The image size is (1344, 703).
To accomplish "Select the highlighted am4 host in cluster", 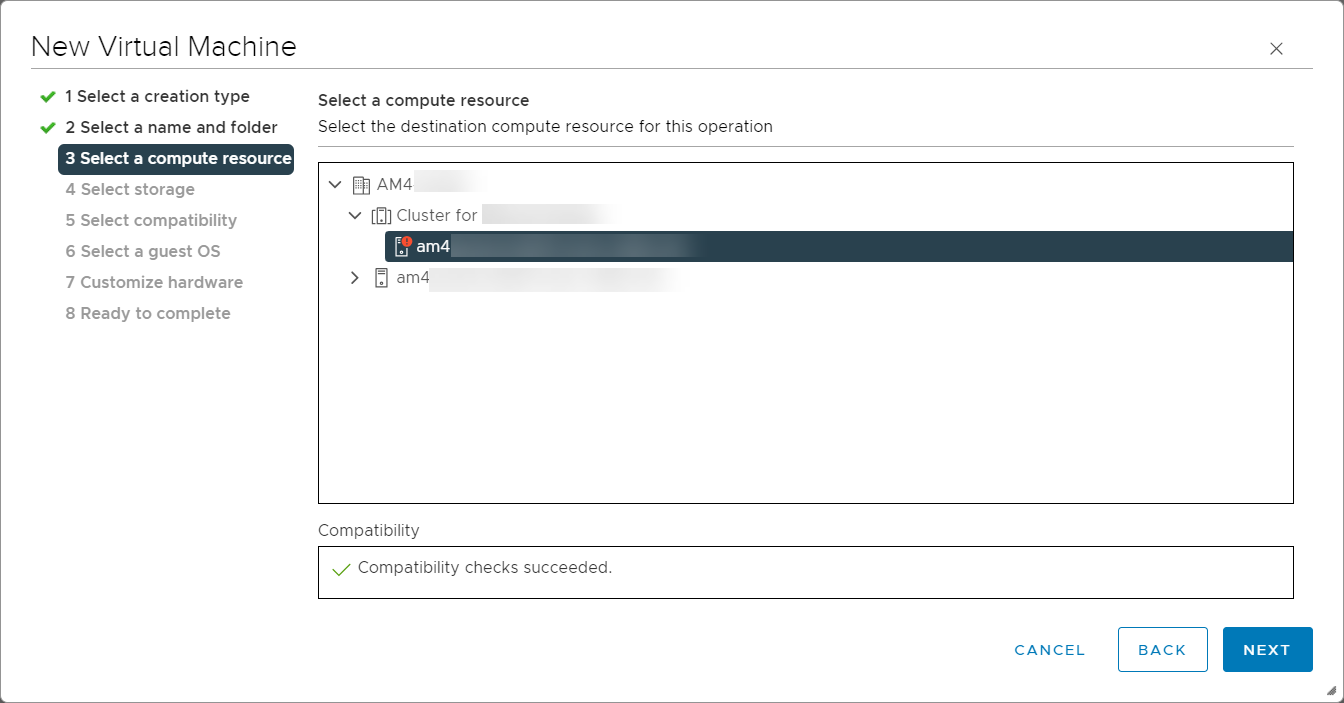I will (550, 247).
